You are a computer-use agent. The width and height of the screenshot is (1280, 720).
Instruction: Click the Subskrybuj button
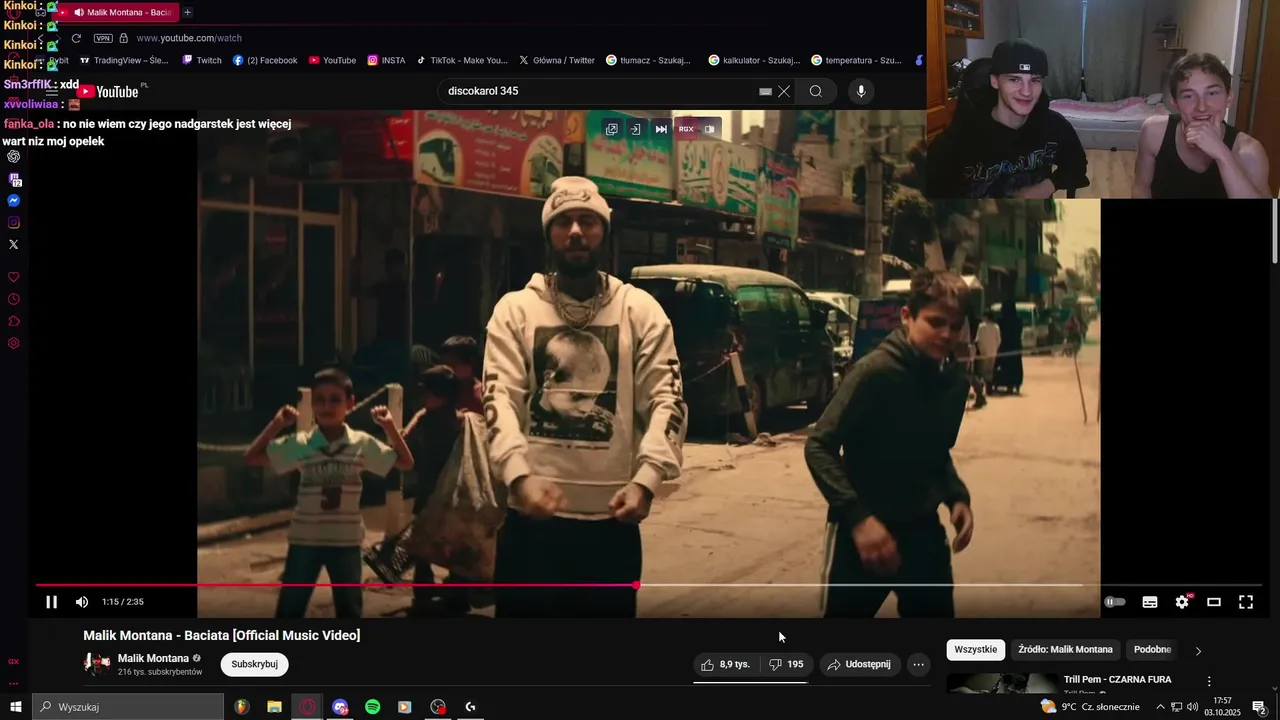[x=255, y=664]
